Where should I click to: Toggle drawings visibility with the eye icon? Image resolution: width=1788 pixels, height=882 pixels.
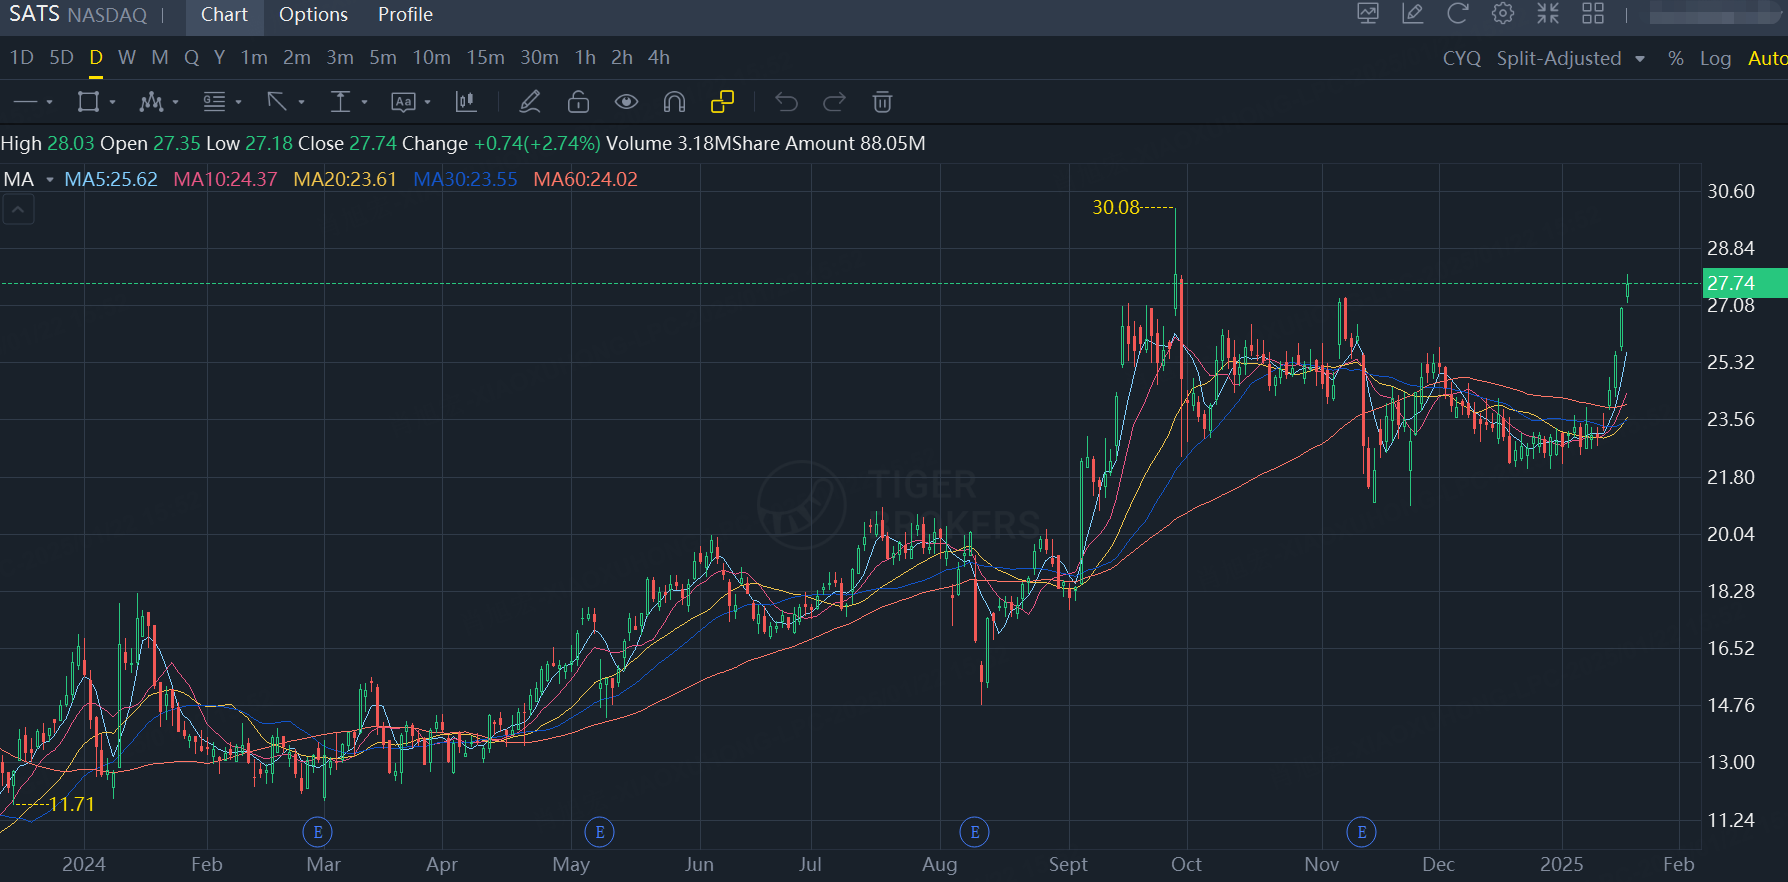[626, 102]
